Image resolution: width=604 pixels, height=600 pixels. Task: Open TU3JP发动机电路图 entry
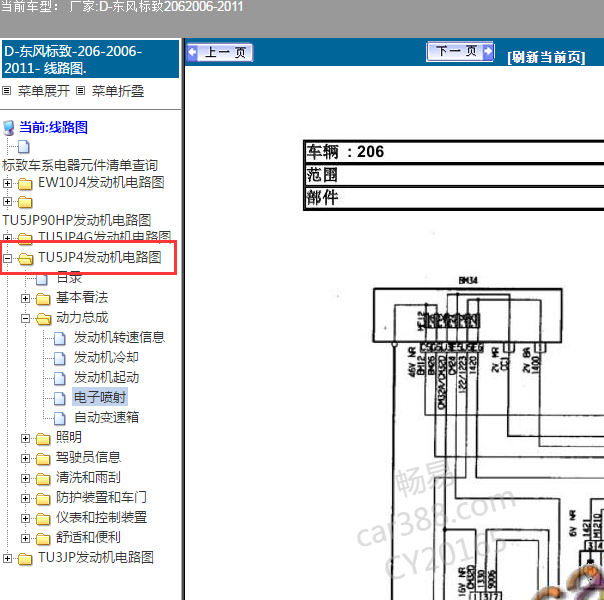tap(96, 557)
